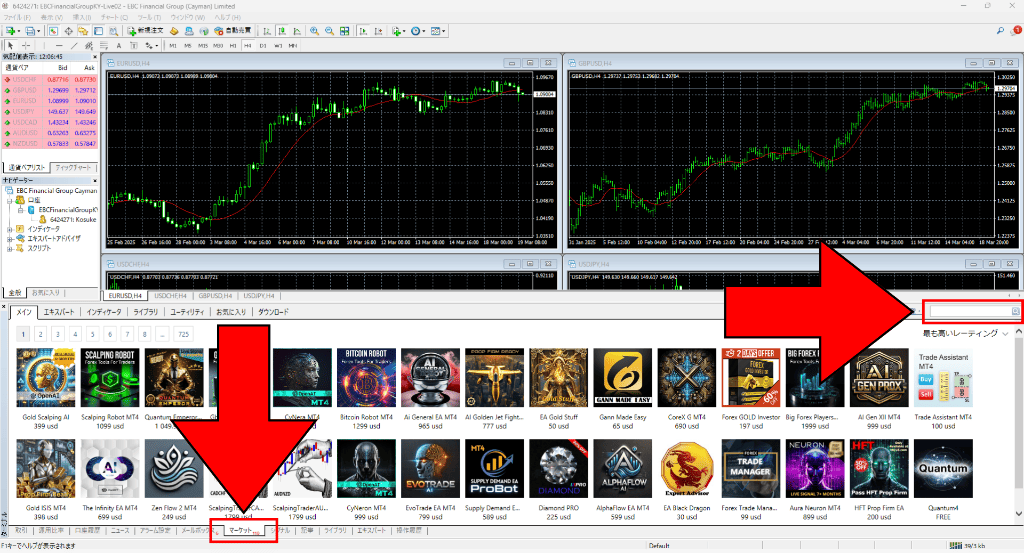Viewport: 1024px width, 553px height.
Task: Open the Gold Scalping AI product thumbnail
Action: [x=46, y=377]
